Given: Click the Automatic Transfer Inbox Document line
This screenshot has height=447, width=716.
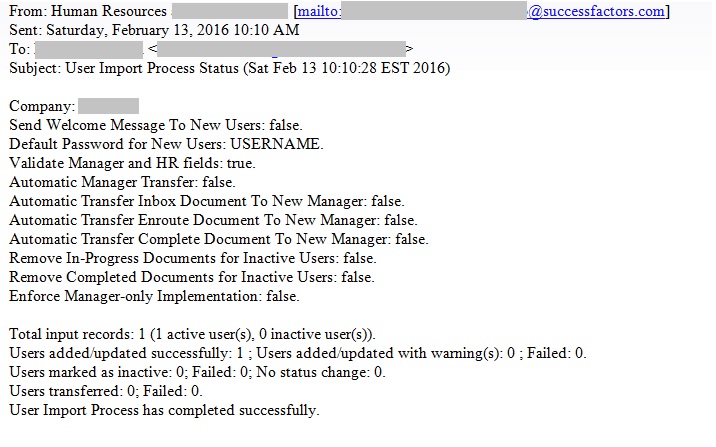Looking at the screenshot, I should 207,201.
